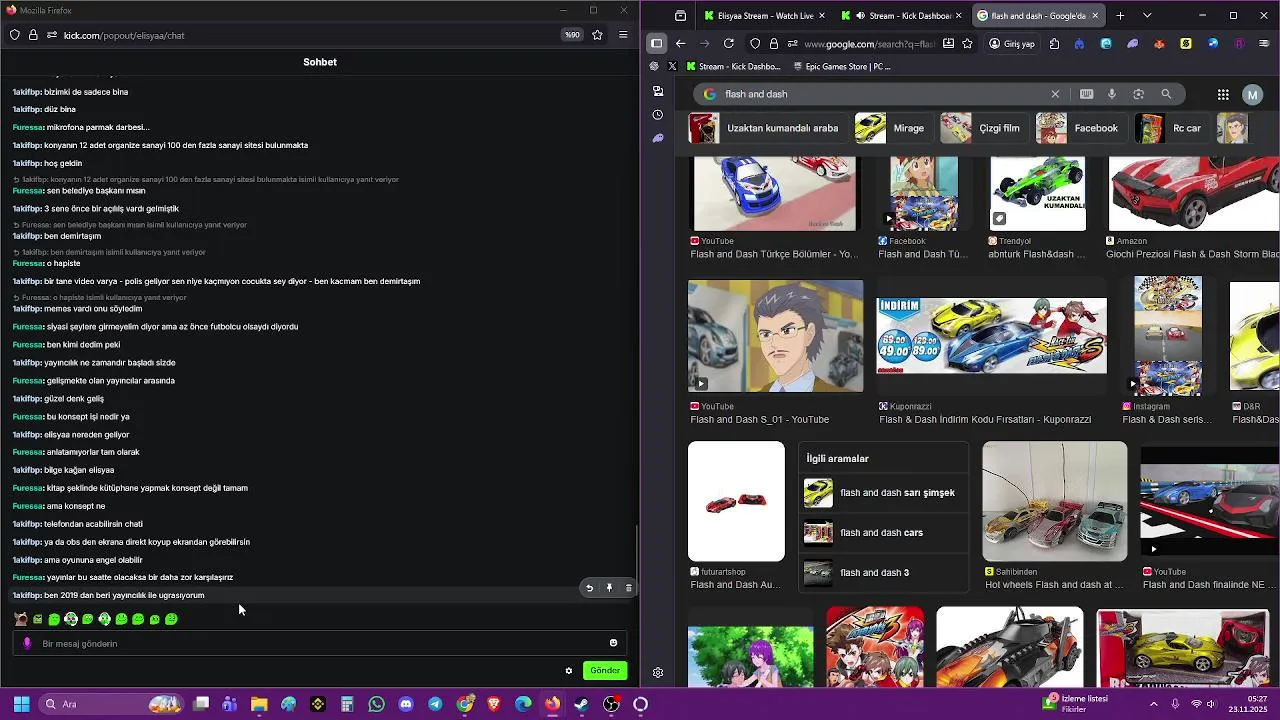Viewport: 1280px width, 720px height.
Task: Open futurartshop red car image
Action: [736, 501]
